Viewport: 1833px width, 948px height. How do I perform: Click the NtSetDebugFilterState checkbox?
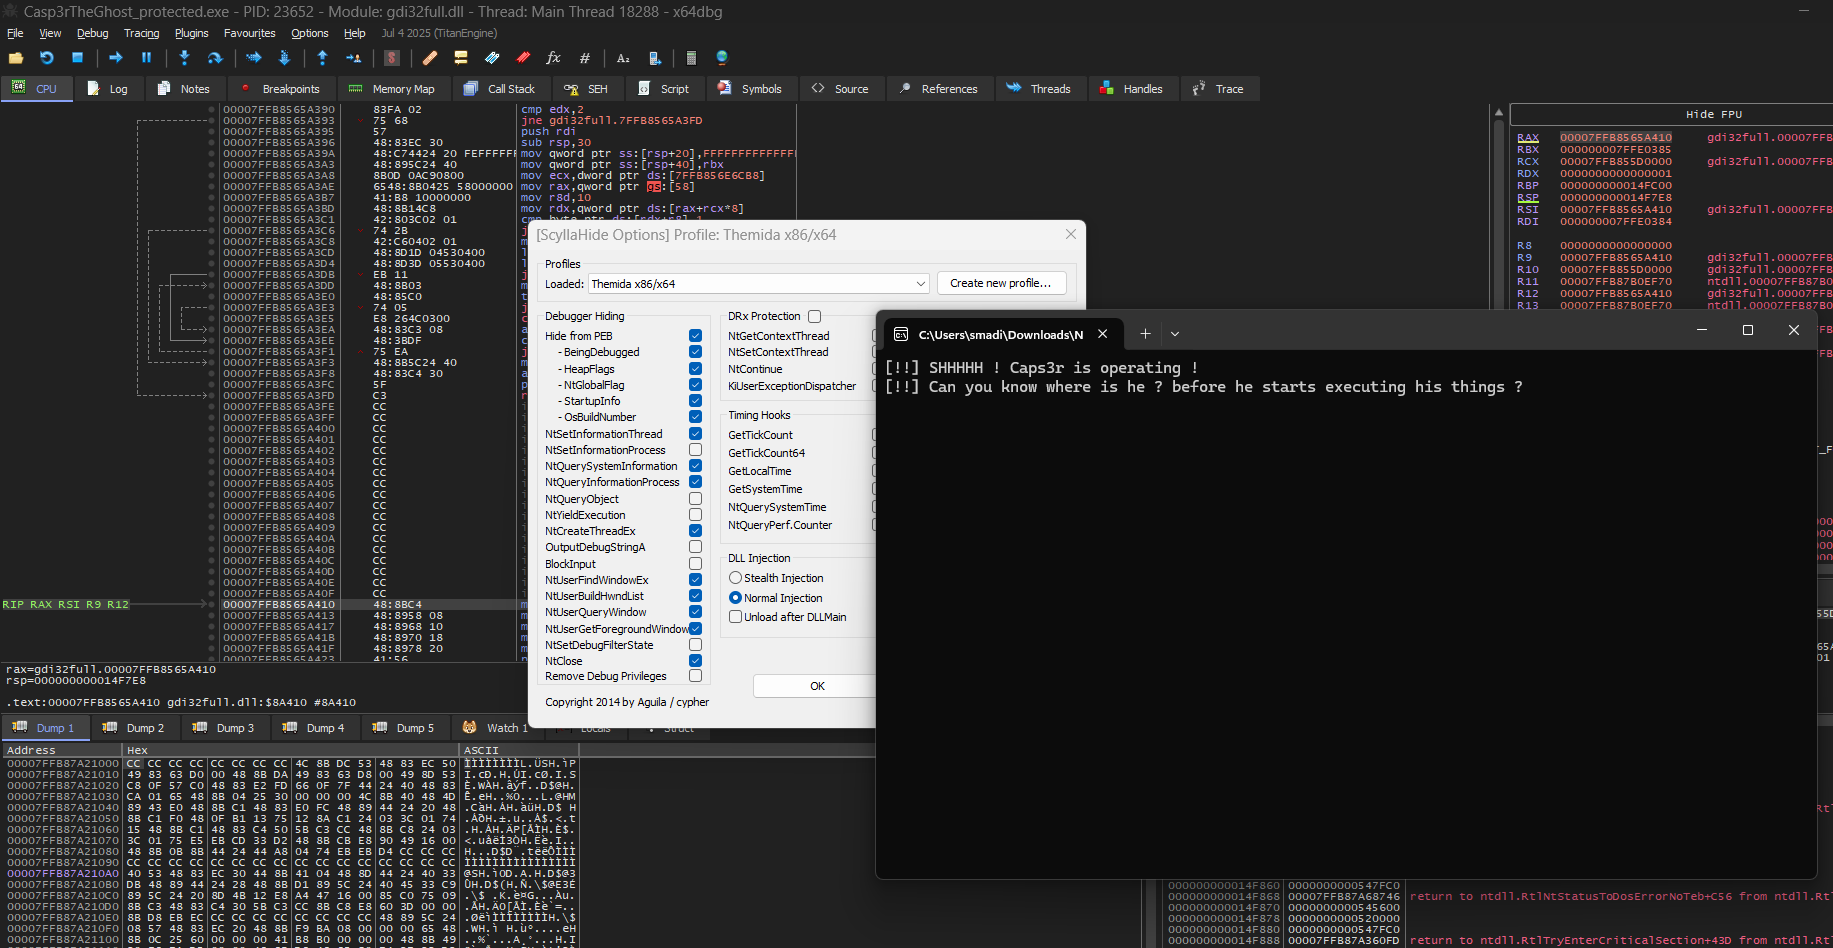(695, 645)
